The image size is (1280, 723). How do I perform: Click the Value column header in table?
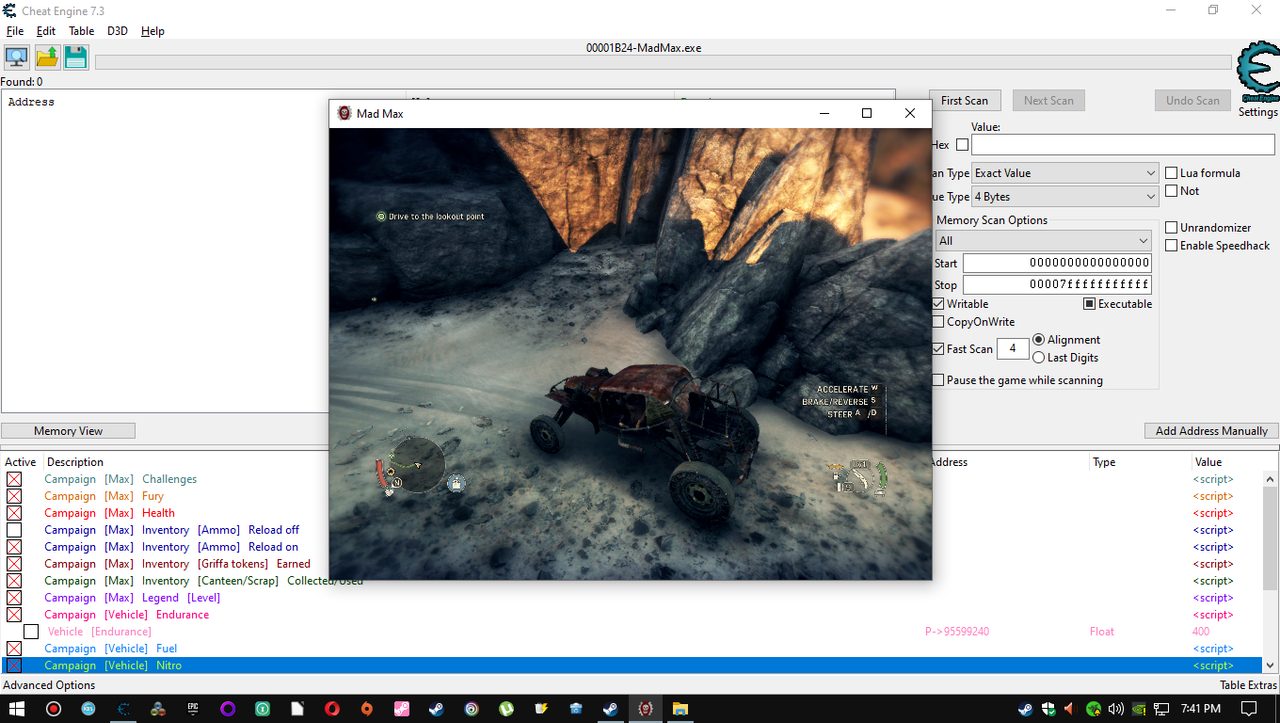[1208, 462]
